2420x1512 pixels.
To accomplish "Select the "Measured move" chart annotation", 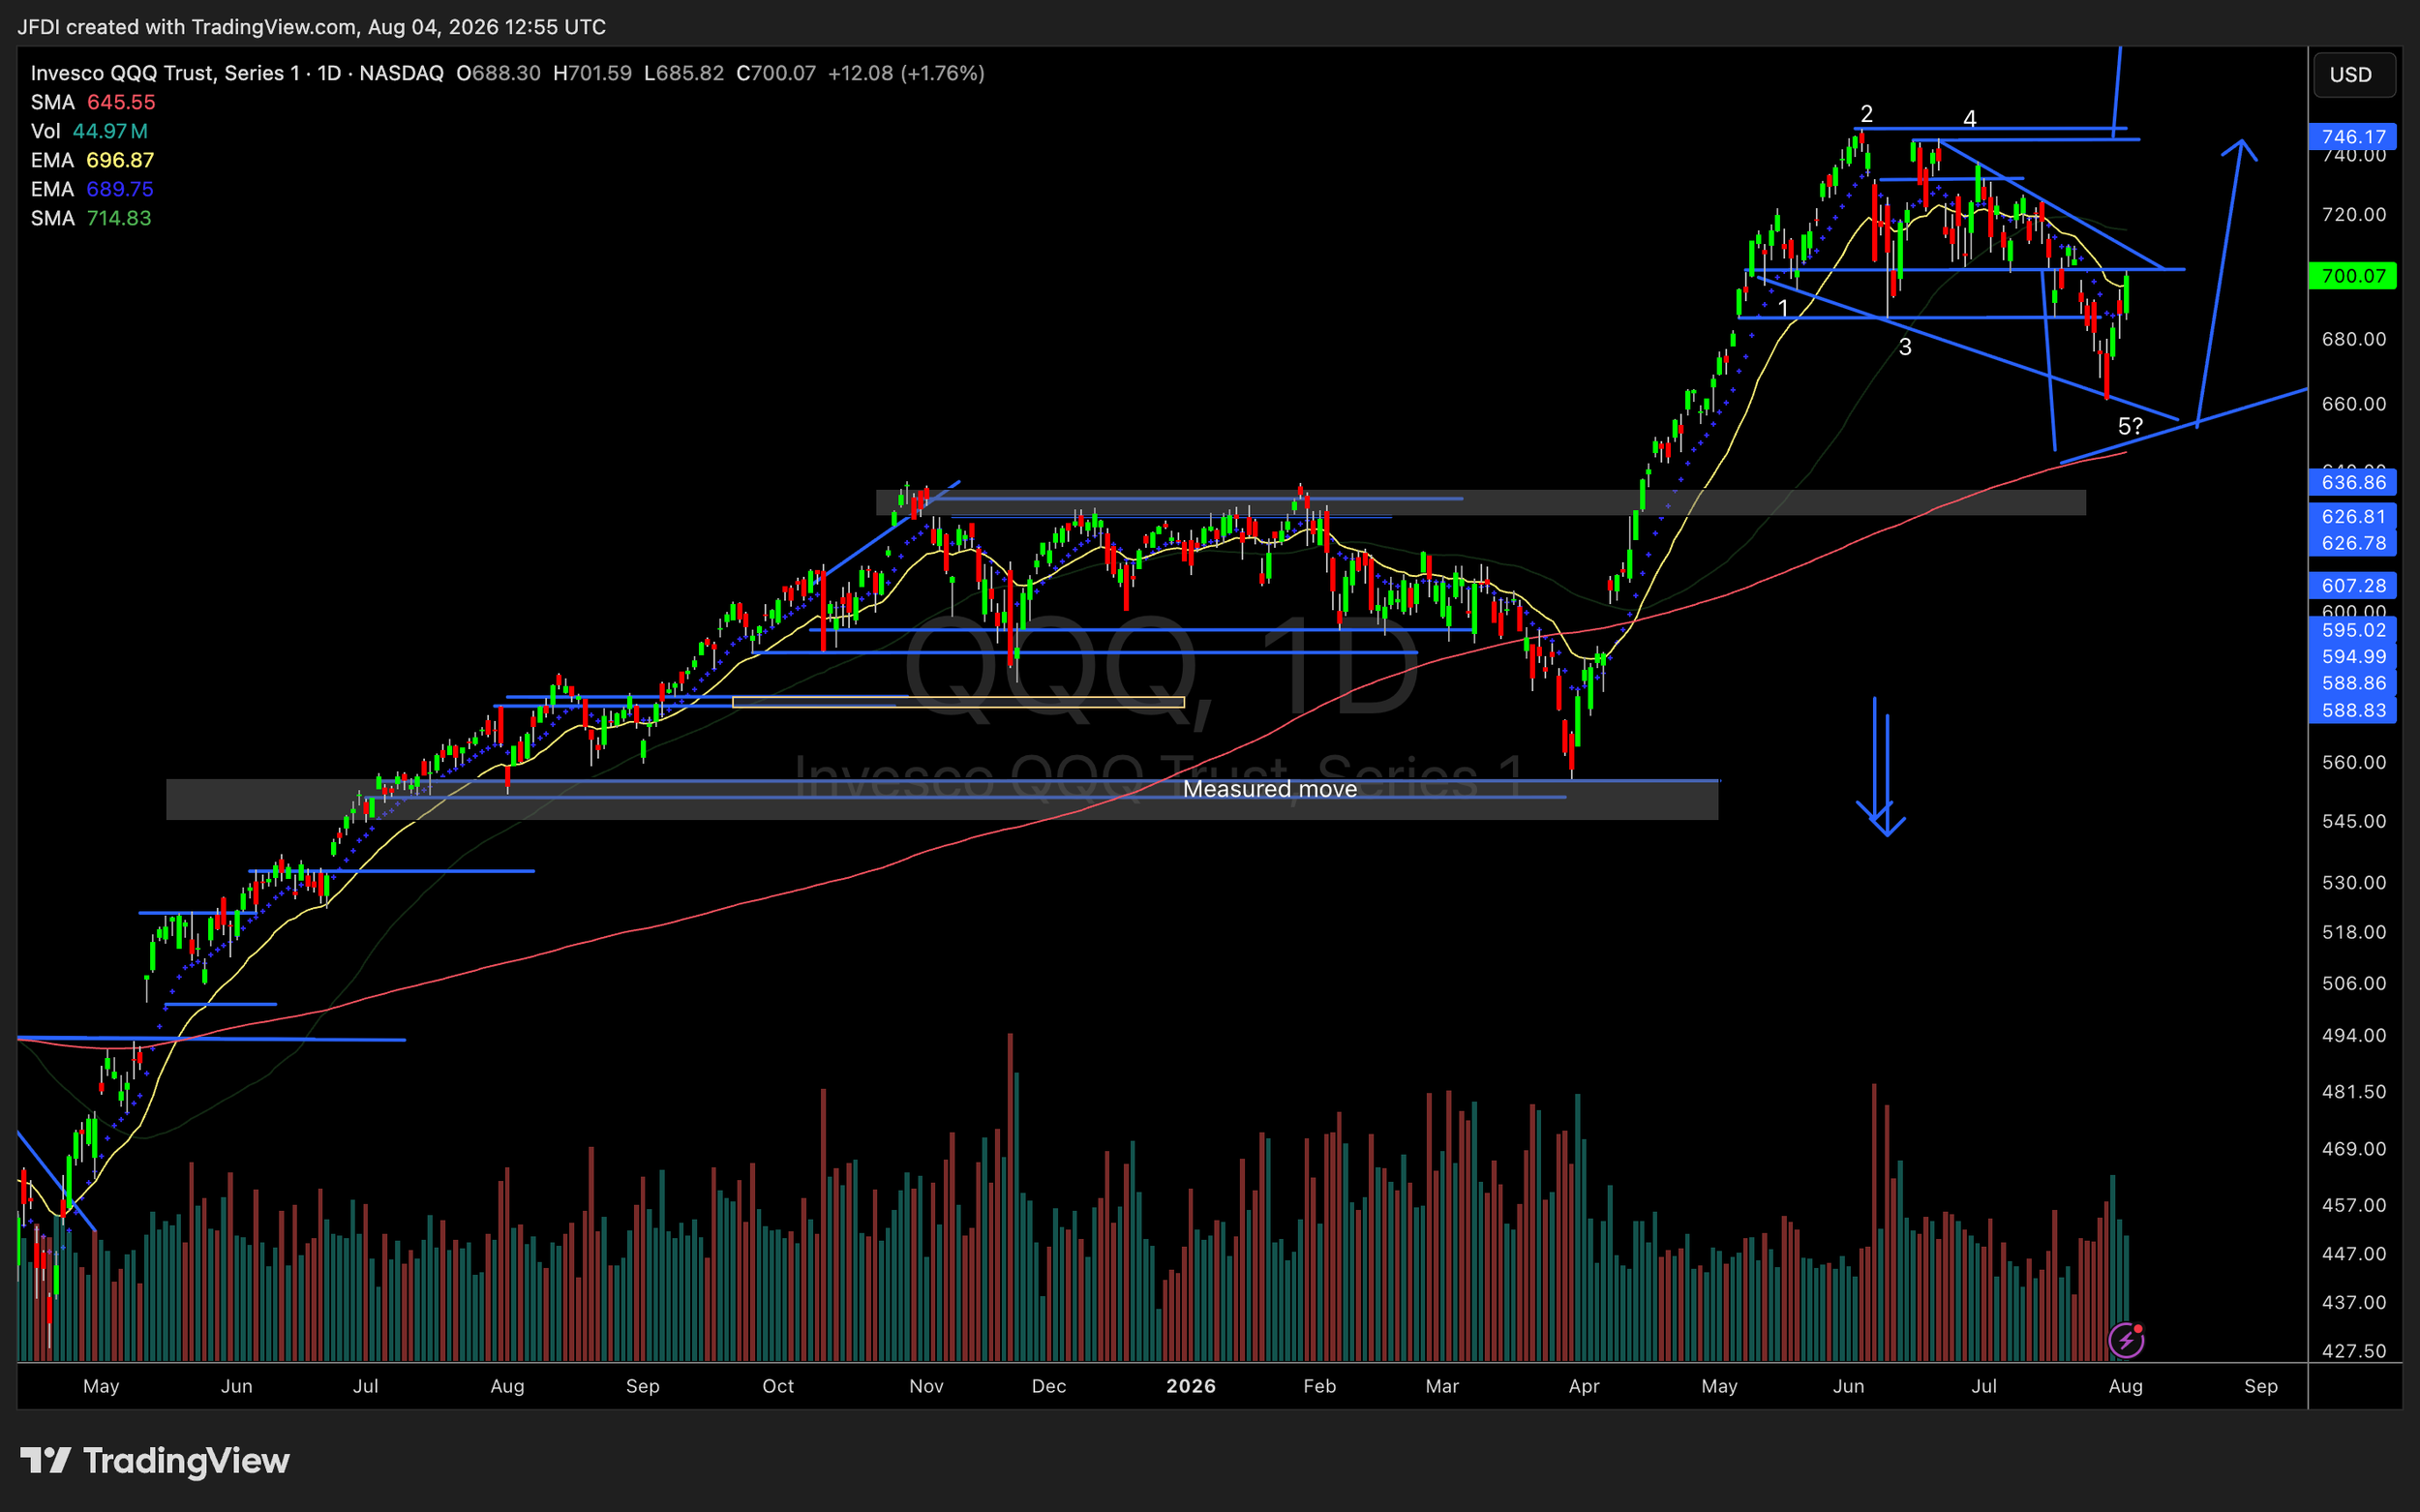I will [1270, 790].
